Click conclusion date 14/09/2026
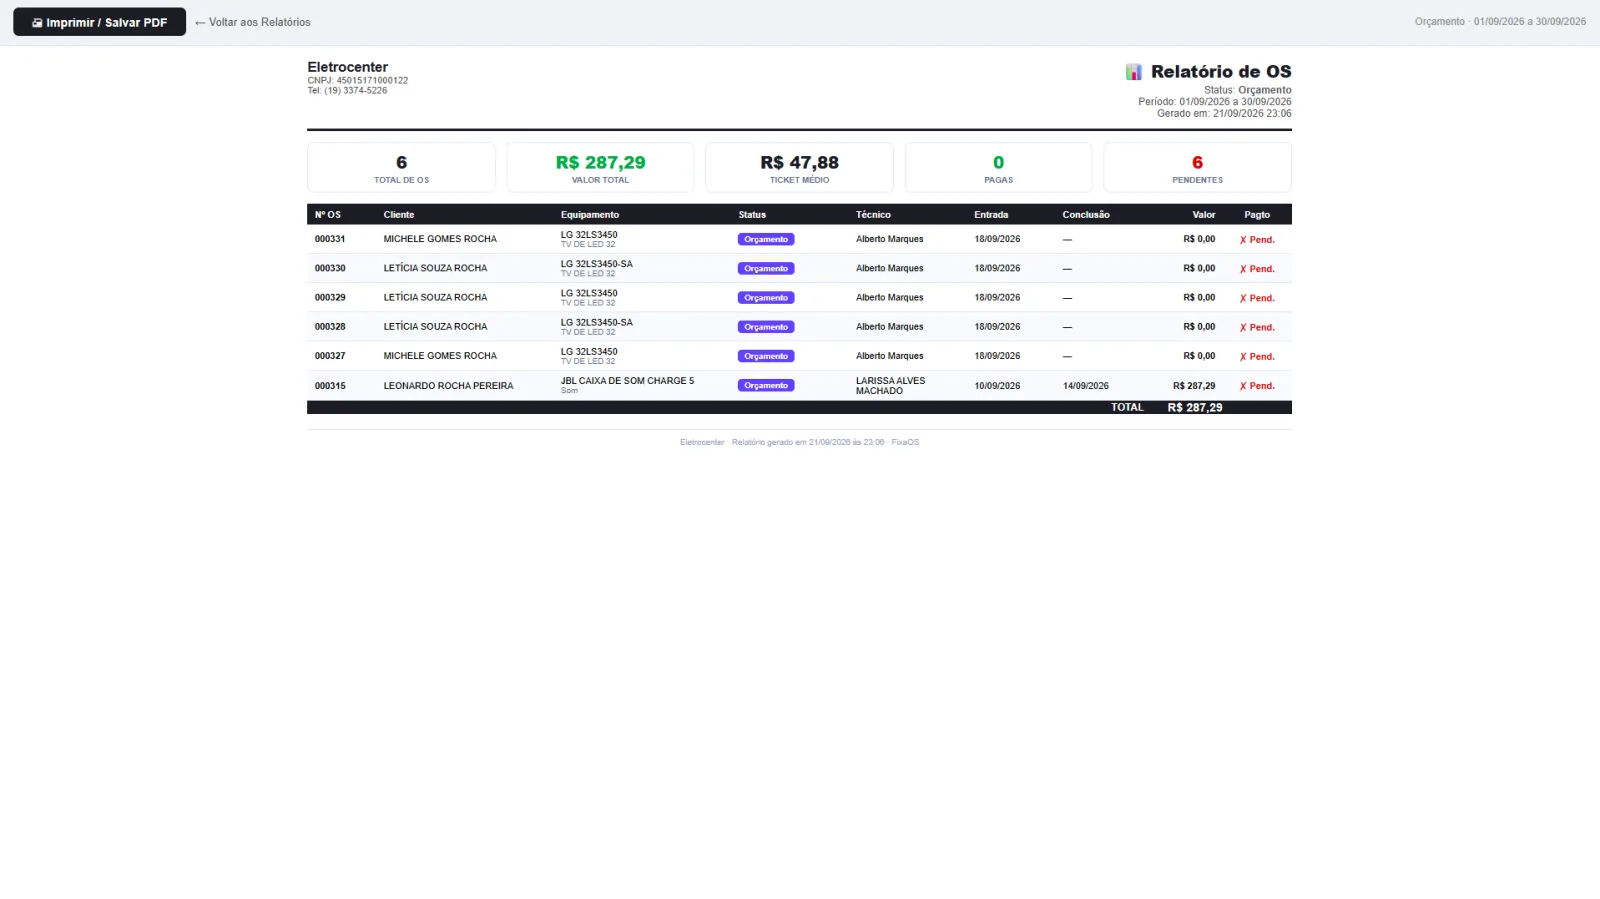 pyautogui.click(x=1086, y=386)
